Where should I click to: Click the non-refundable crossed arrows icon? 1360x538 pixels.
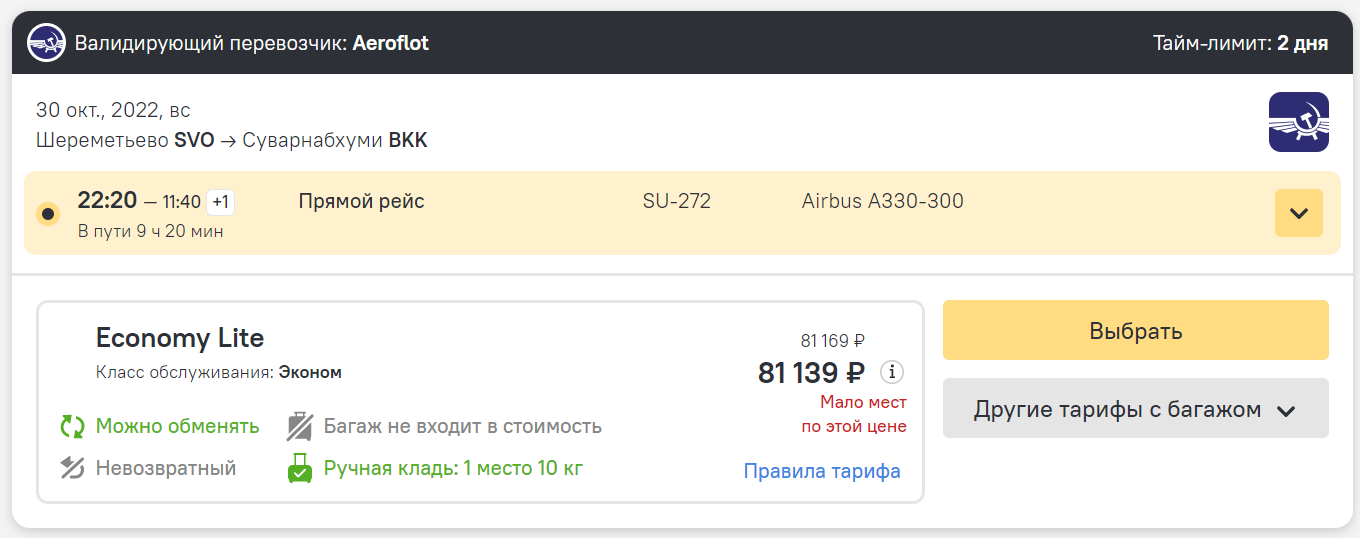[x=72, y=468]
